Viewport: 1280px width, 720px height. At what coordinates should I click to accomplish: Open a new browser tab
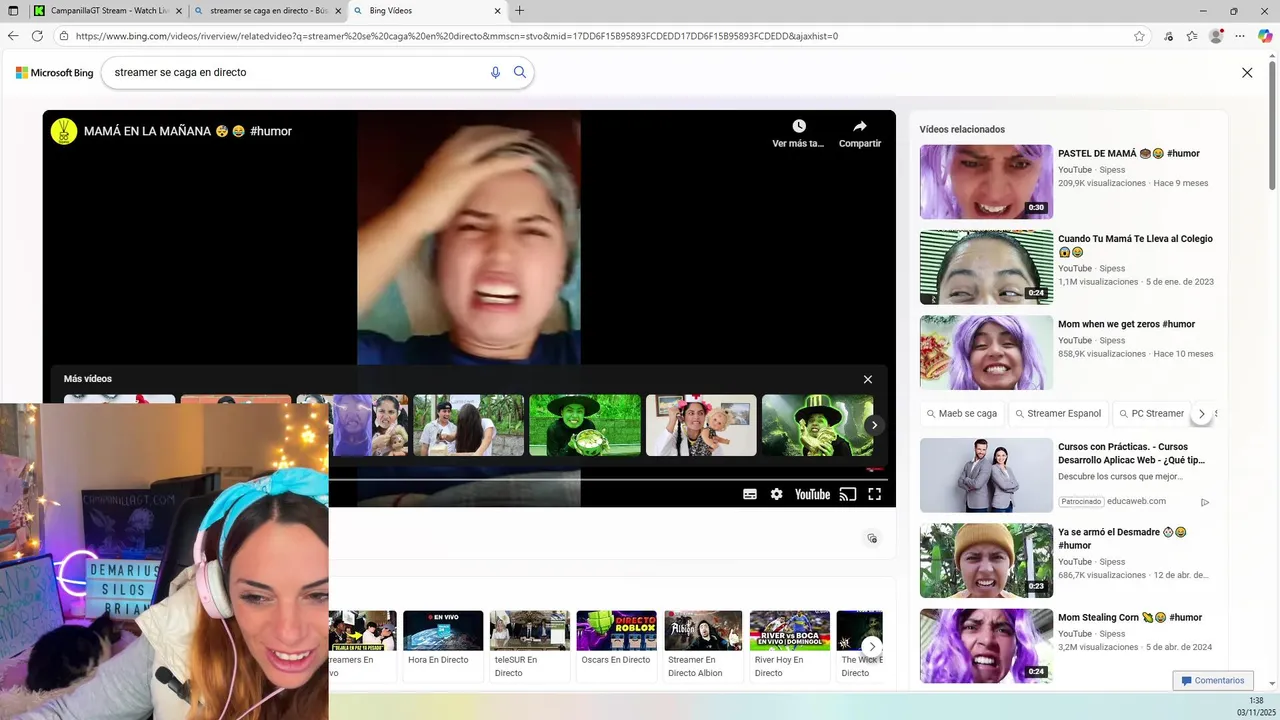pos(520,11)
